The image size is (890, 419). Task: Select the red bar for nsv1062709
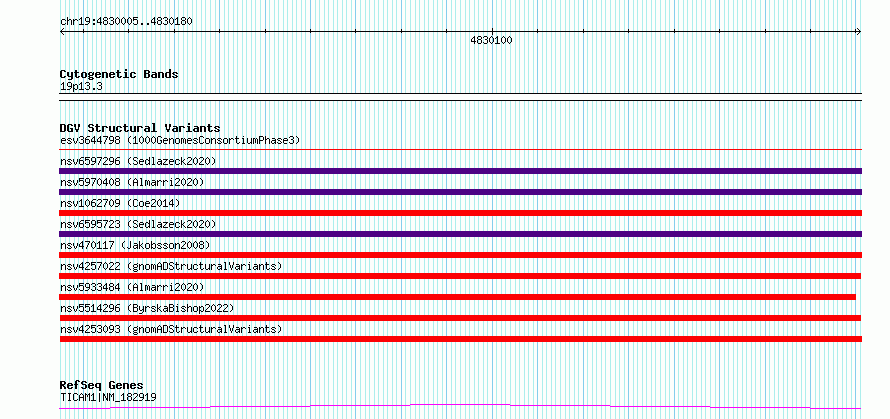pos(461,213)
